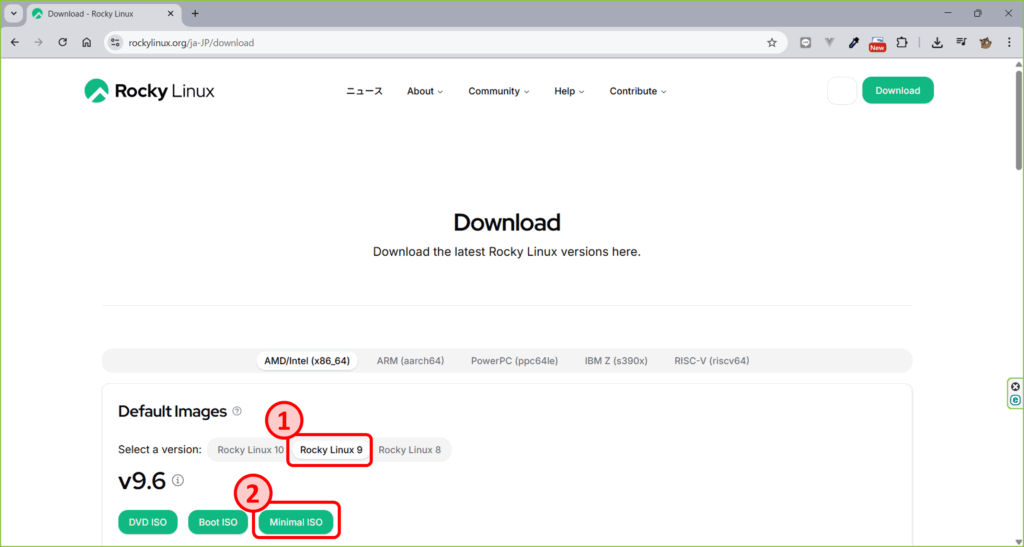Expand the About menu

click(x=425, y=91)
